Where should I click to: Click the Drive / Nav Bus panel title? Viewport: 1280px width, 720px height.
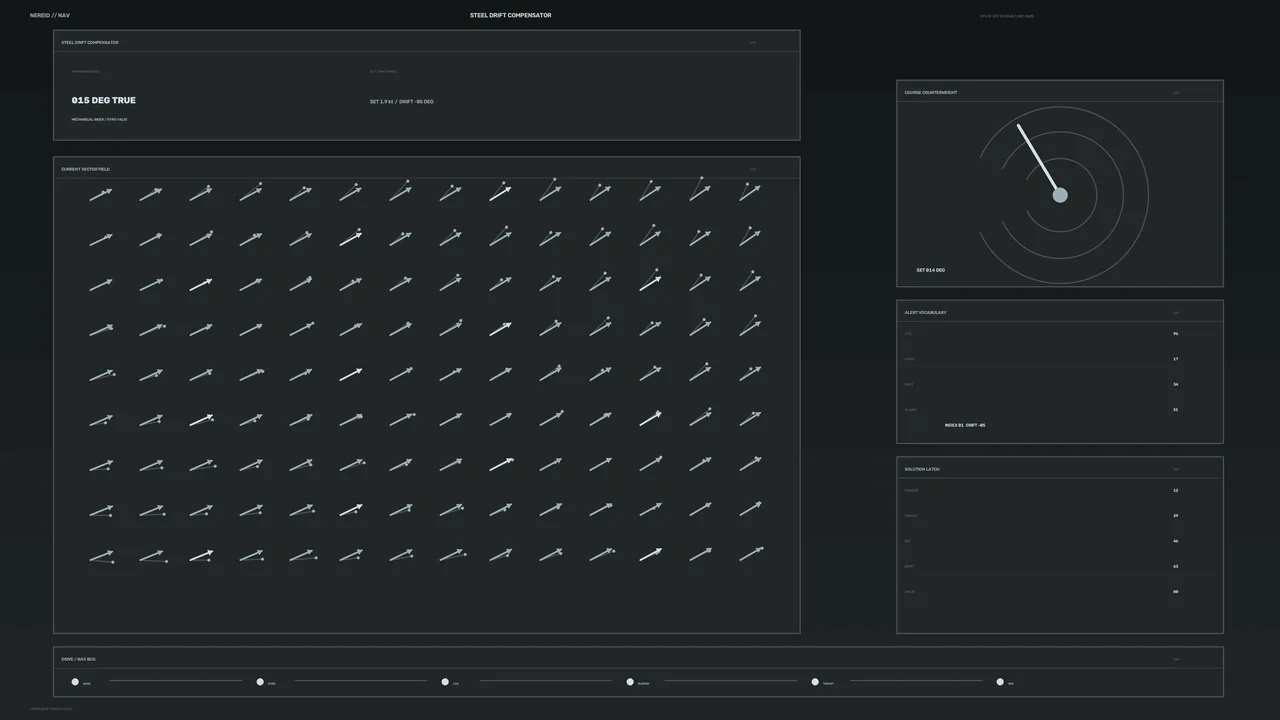pos(79,659)
